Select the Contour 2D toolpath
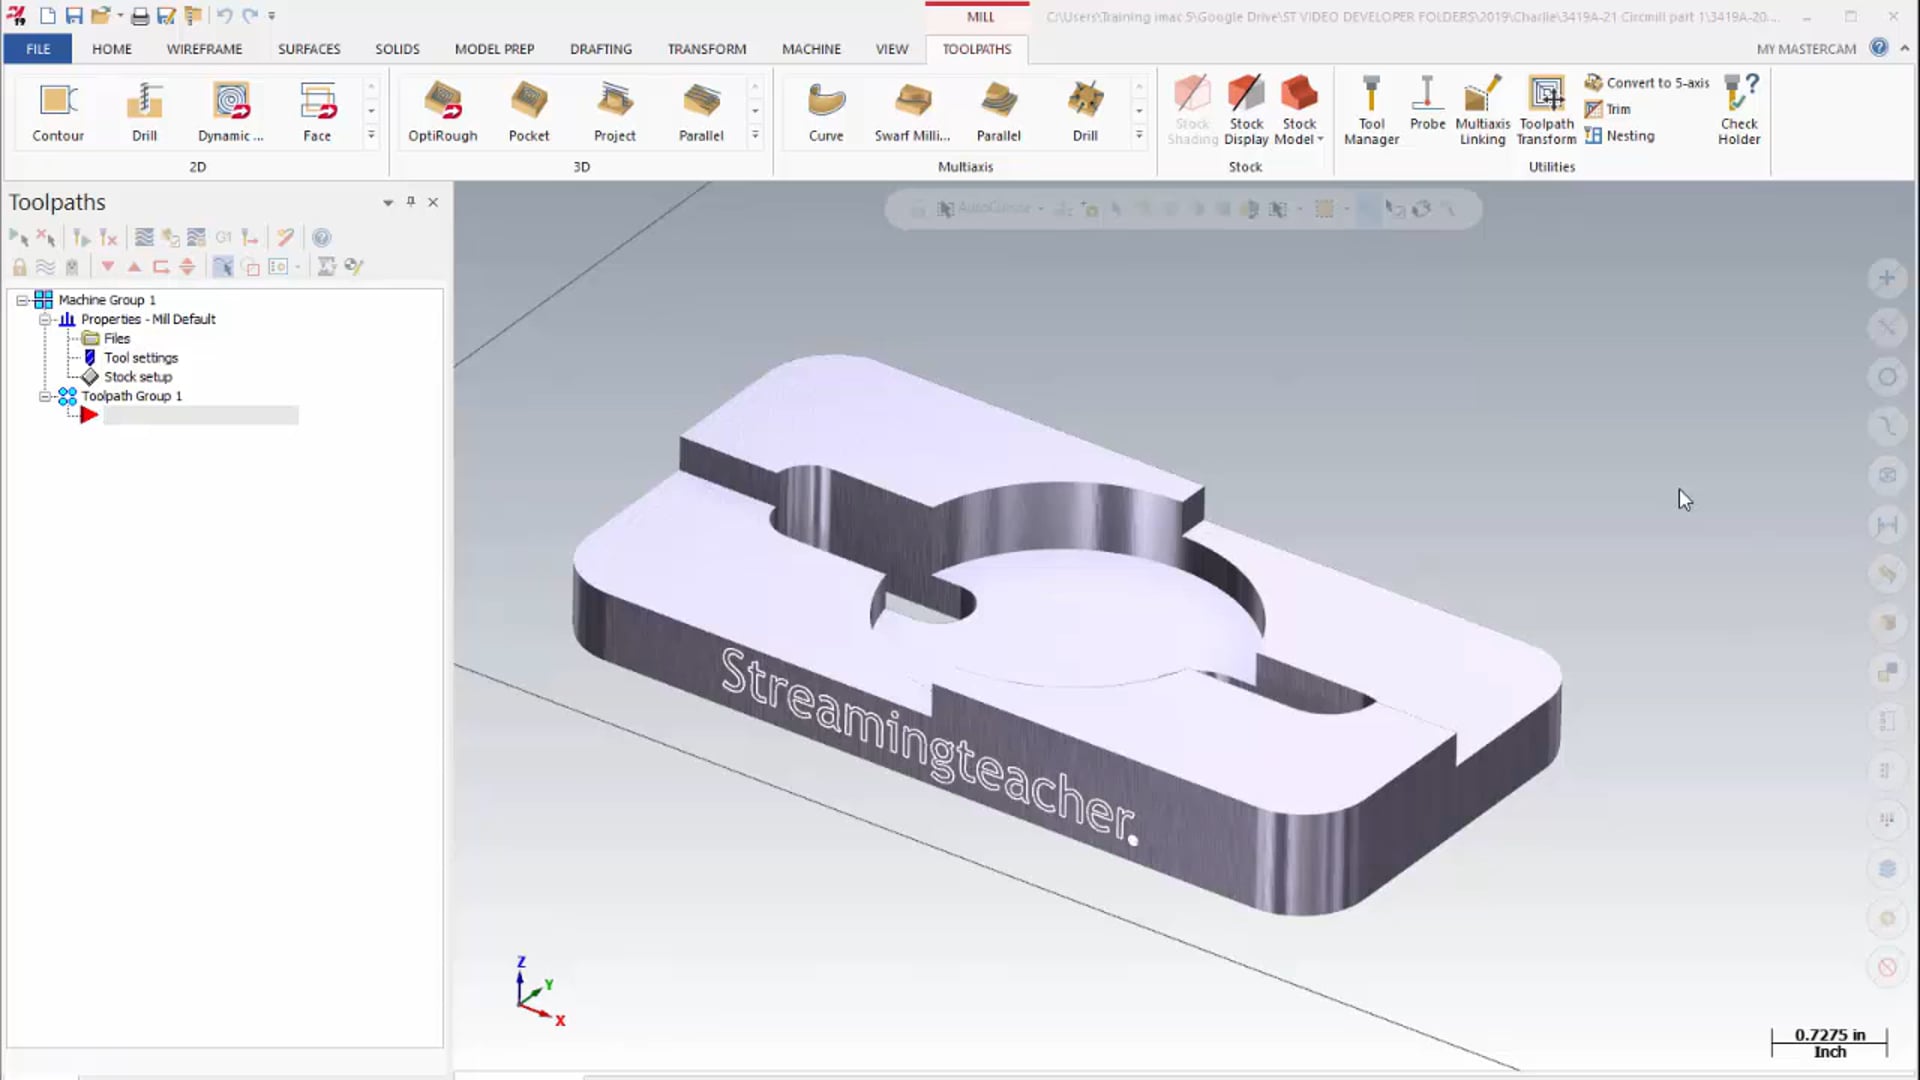The image size is (1920, 1080). [x=58, y=112]
